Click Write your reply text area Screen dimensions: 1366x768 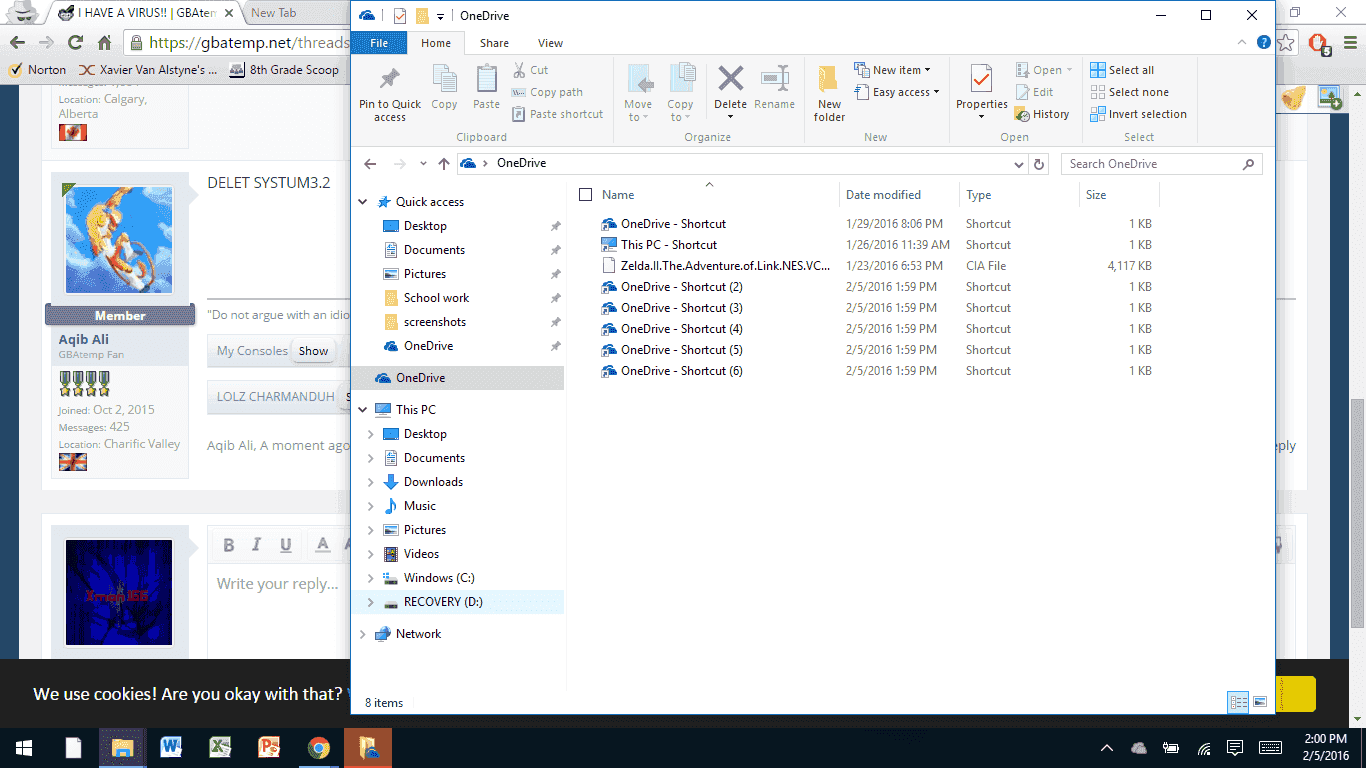coord(279,584)
